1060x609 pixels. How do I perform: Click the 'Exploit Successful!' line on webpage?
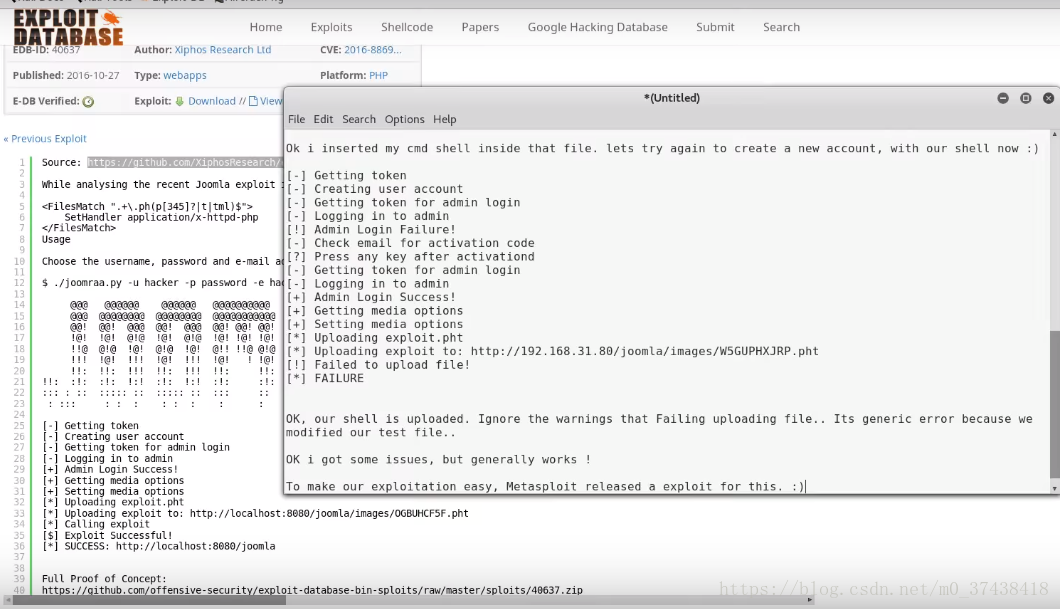point(107,535)
